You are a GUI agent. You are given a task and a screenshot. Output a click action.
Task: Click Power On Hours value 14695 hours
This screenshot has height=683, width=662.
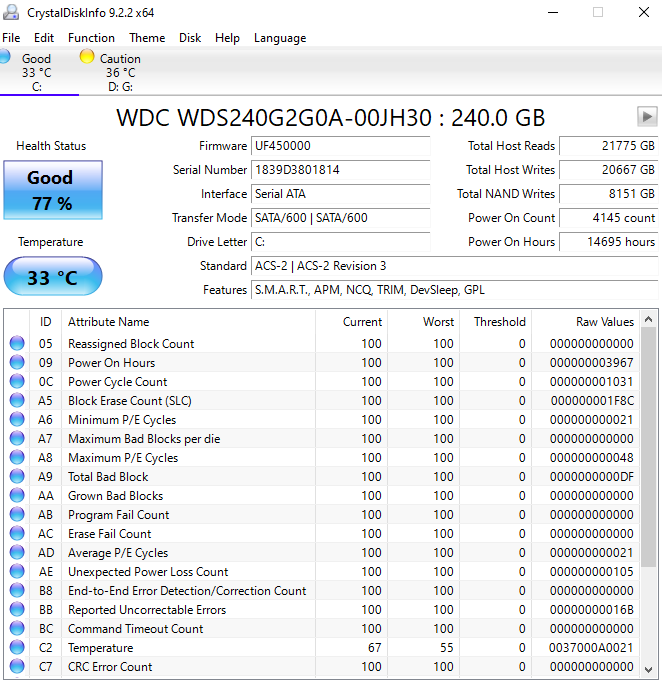click(608, 242)
